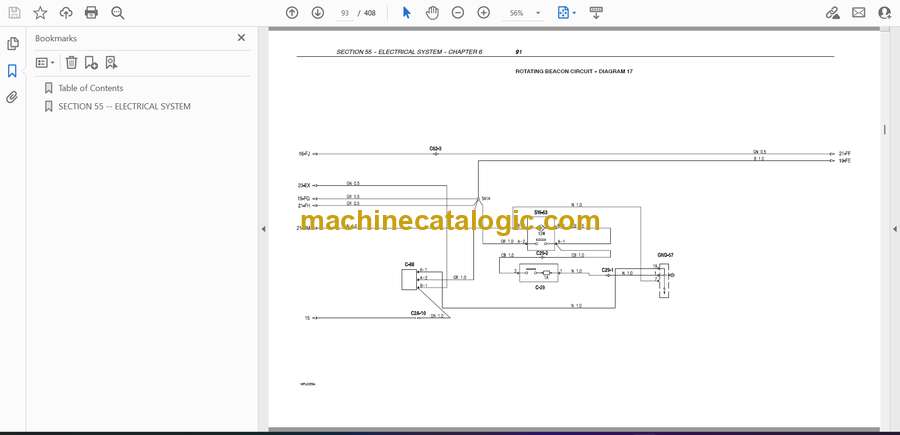Click the SECTION 55 page header text

(x=409, y=52)
